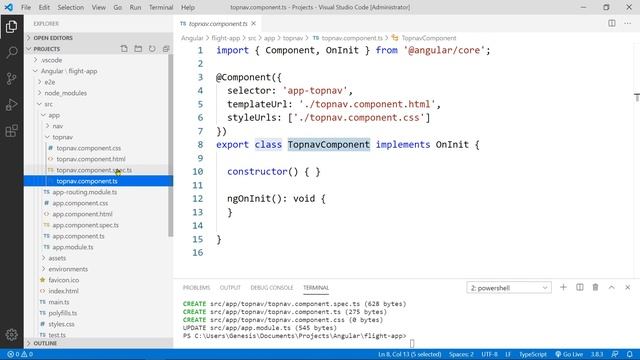Open the terminal selector dropdown '2: powershell'
The height and width of the screenshot is (360, 640).
[x=509, y=288]
